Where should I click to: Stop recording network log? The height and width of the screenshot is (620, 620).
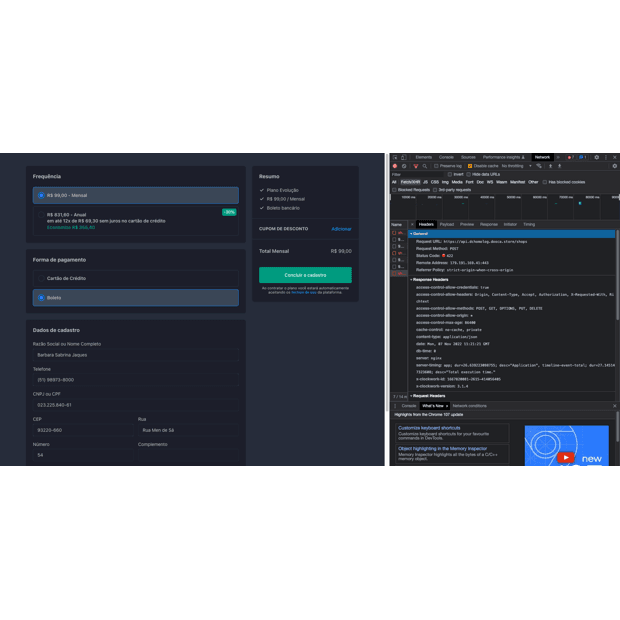[x=395, y=166]
